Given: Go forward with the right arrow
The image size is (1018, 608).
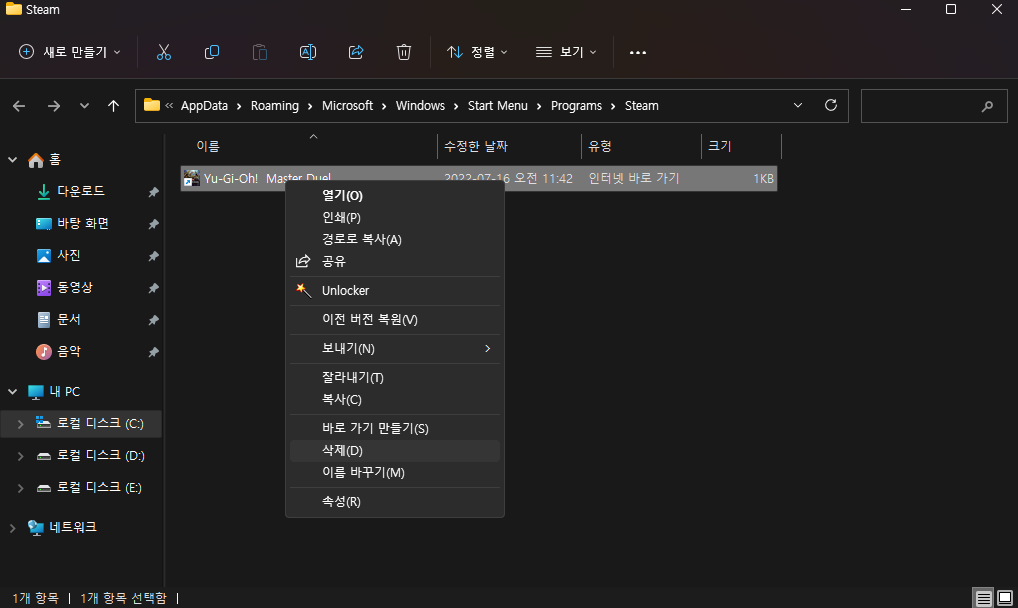Looking at the screenshot, I should [x=54, y=106].
